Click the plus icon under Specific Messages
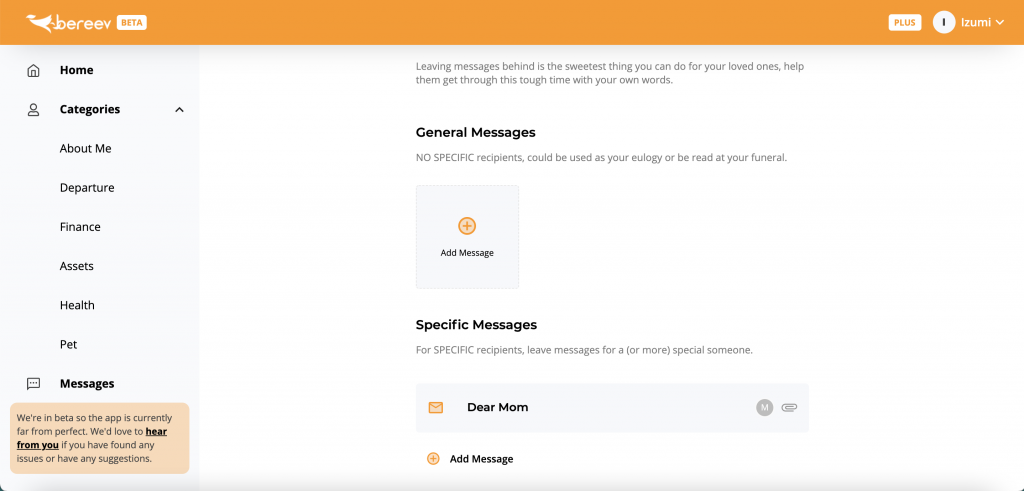The width and height of the screenshot is (1024, 491). [x=433, y=459]
